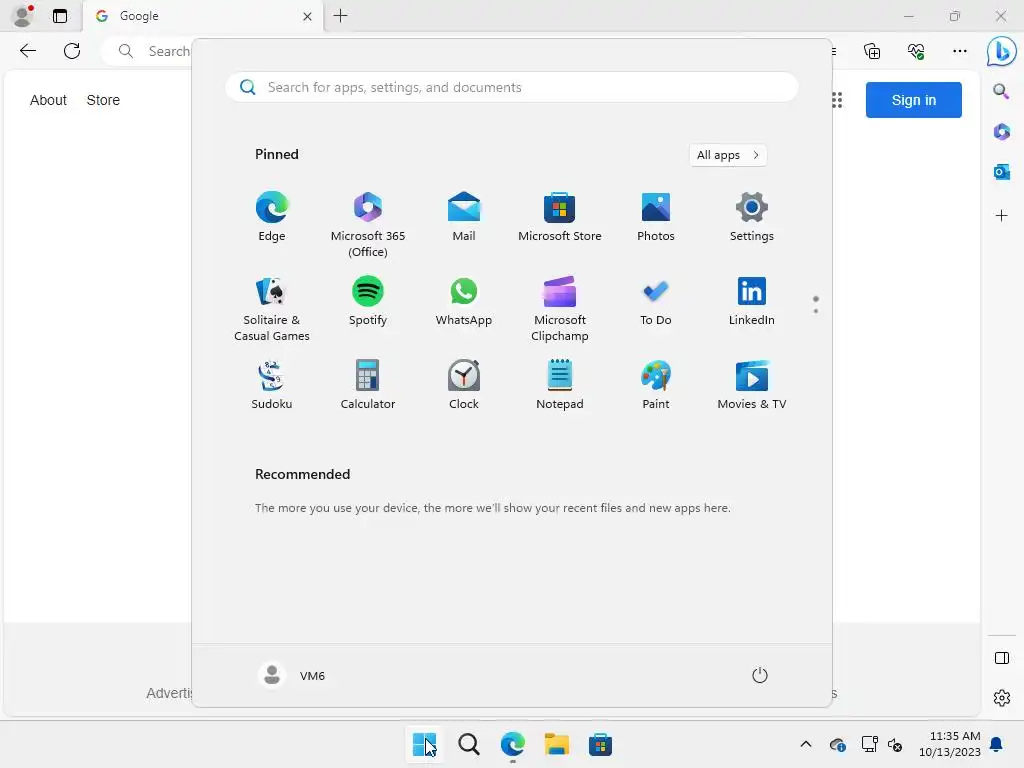Screen dimensions: 1024x768
Task: Go to next page of pinned apps
Action: point(816,311)
